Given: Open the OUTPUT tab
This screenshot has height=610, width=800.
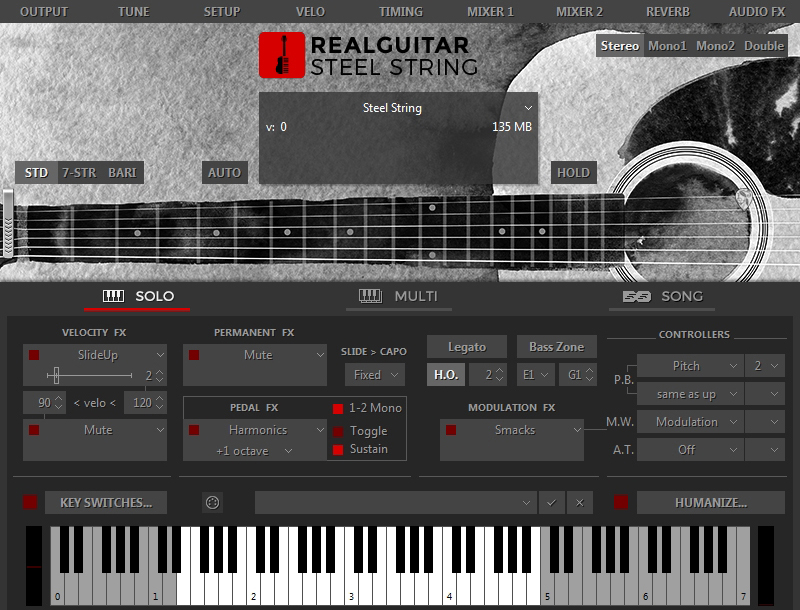Looking at the screenshot, I should point(44,12).
